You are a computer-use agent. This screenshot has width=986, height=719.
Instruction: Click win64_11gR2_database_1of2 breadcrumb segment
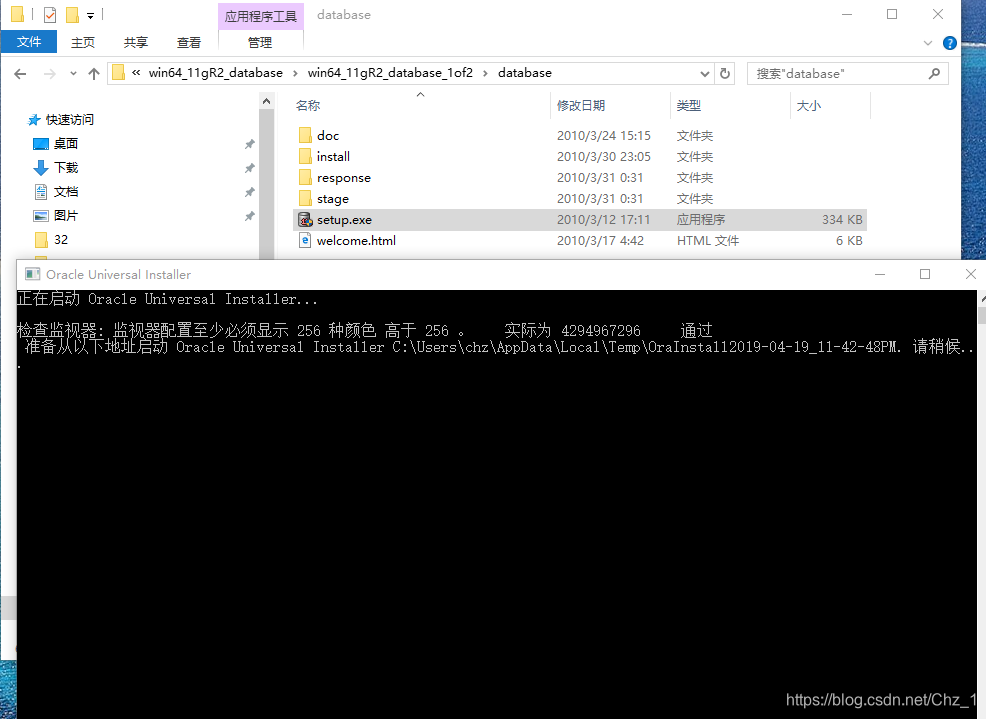pyautogui.click(x=390, y=73)
